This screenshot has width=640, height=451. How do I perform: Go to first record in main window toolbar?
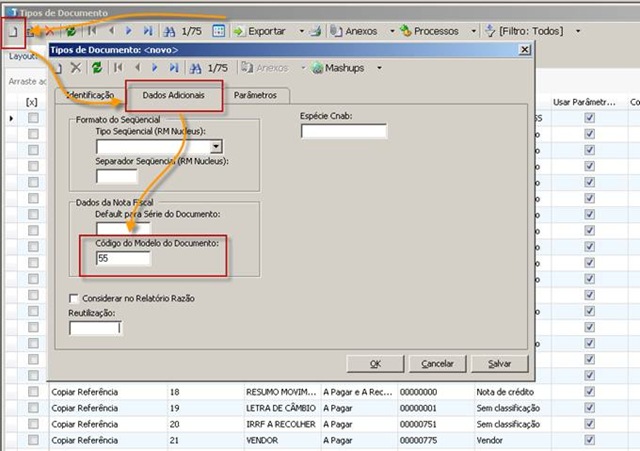click(x=92, y=31)
